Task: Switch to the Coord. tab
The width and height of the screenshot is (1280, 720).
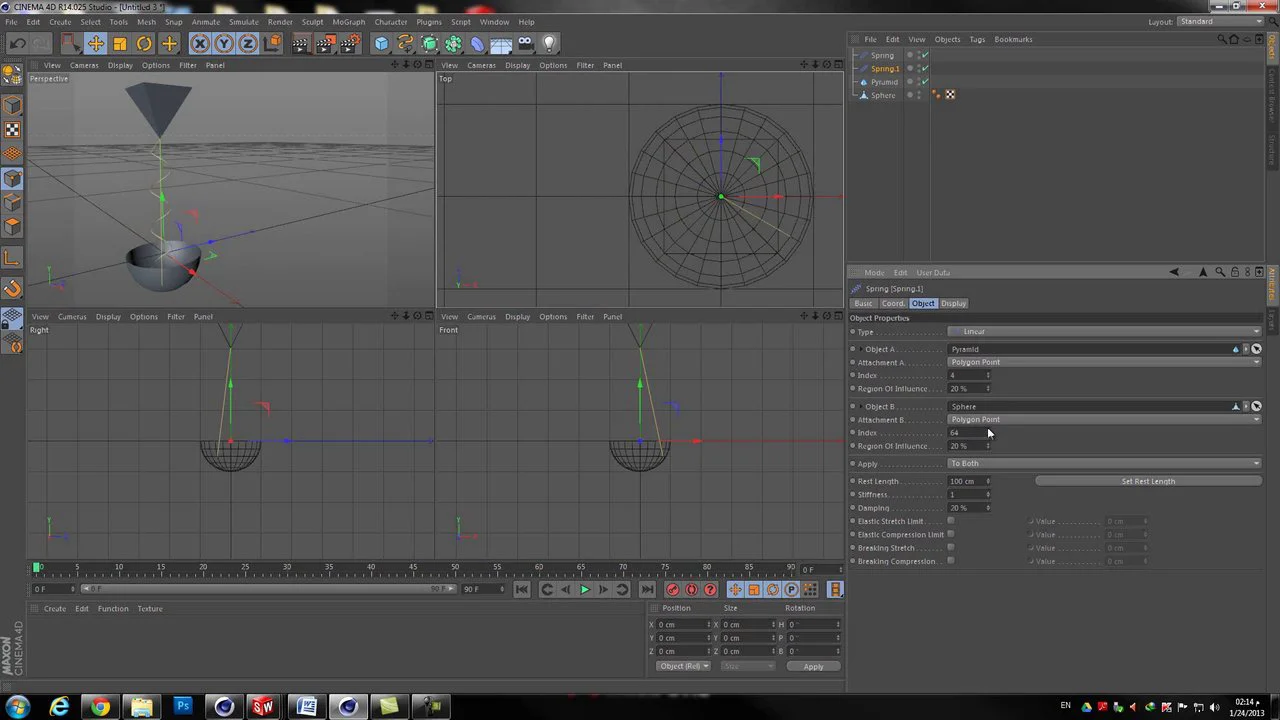Action: pos(893,303)
